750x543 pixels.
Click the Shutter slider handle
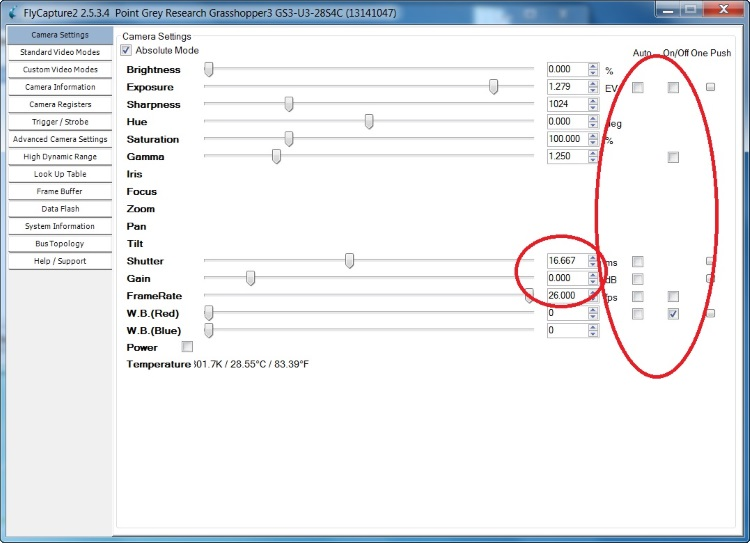point(349,261)
